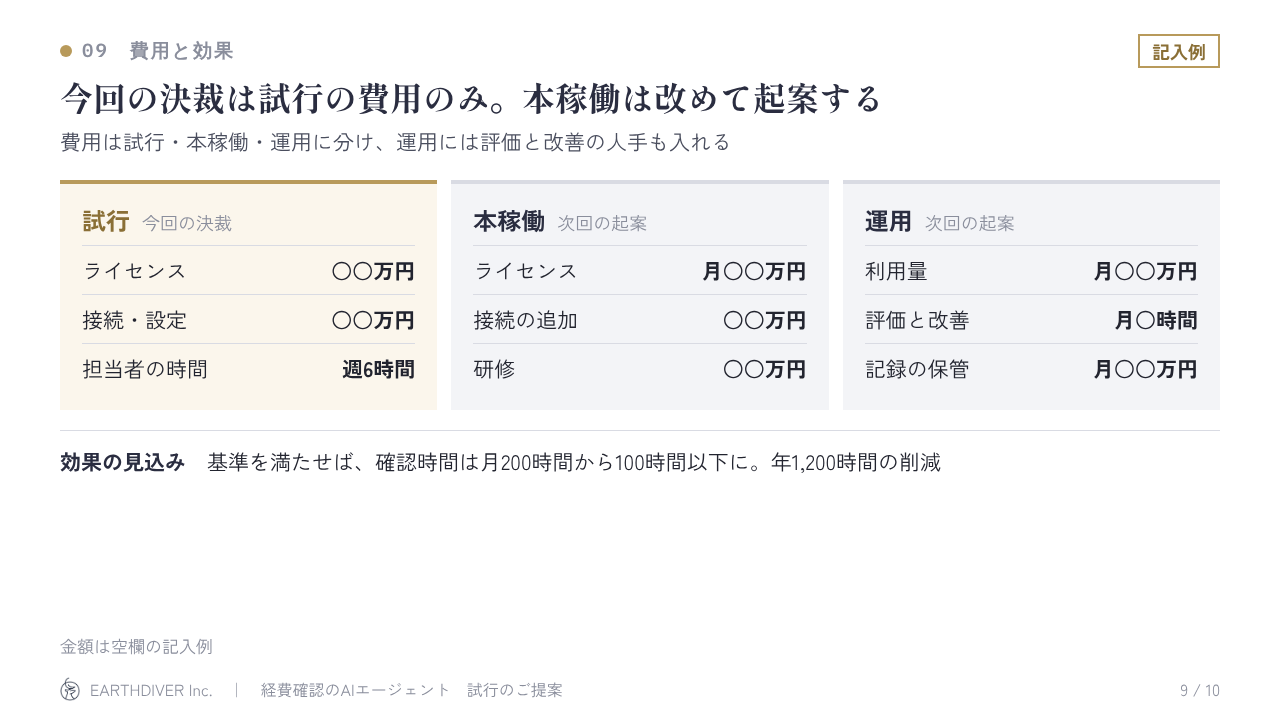Click the 接続の追加 row label
1280x720 pixels.
click(x=525, y=320)
